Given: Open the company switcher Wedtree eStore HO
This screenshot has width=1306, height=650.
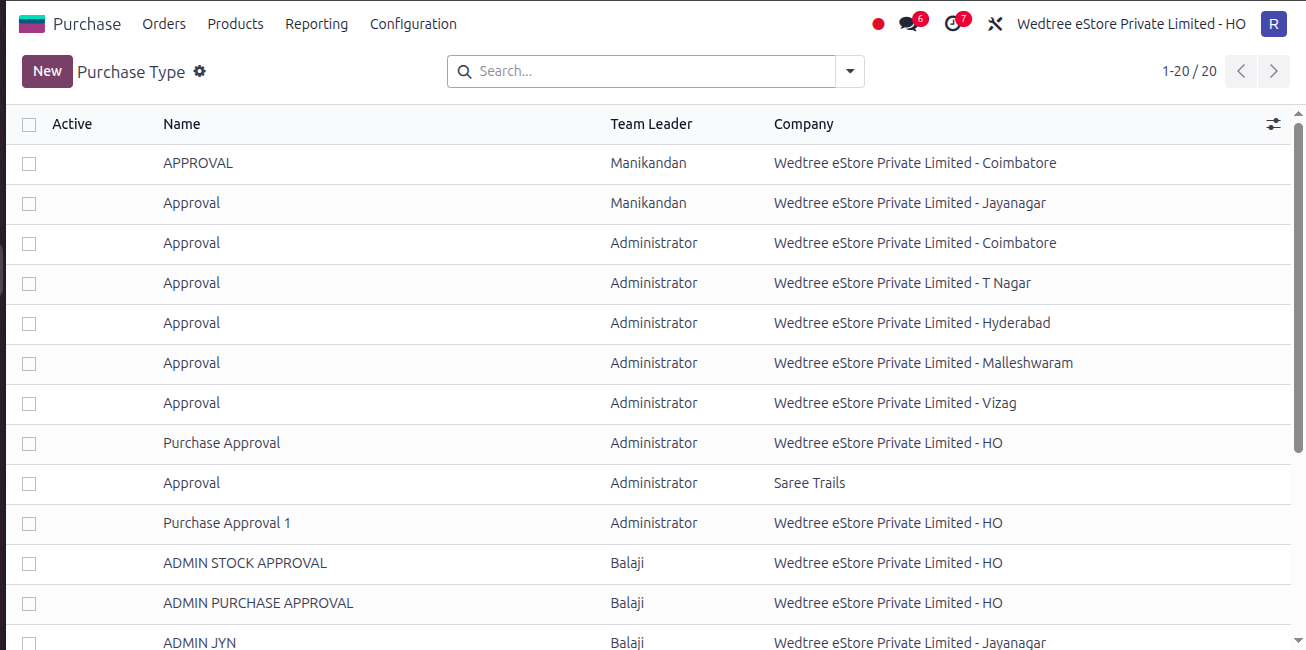Looking at the screenshot, I should click(x=1131, y=24).
